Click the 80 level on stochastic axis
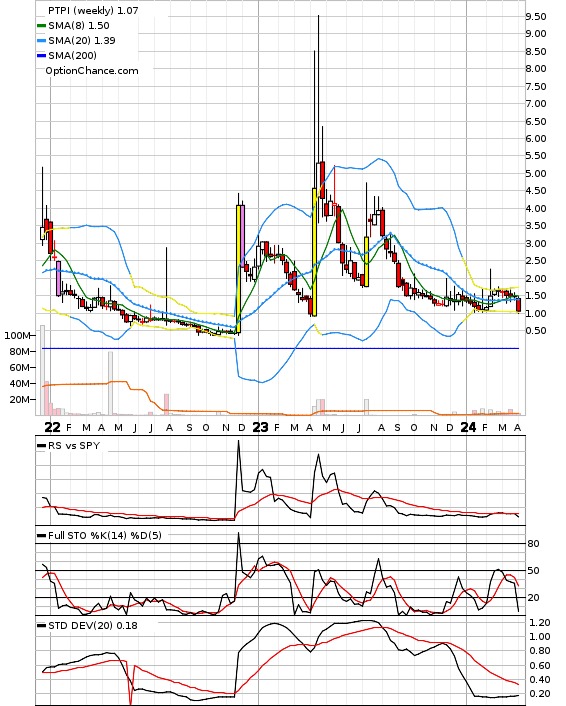The height and width of the screenshot is (706, 566). point(534,543)
